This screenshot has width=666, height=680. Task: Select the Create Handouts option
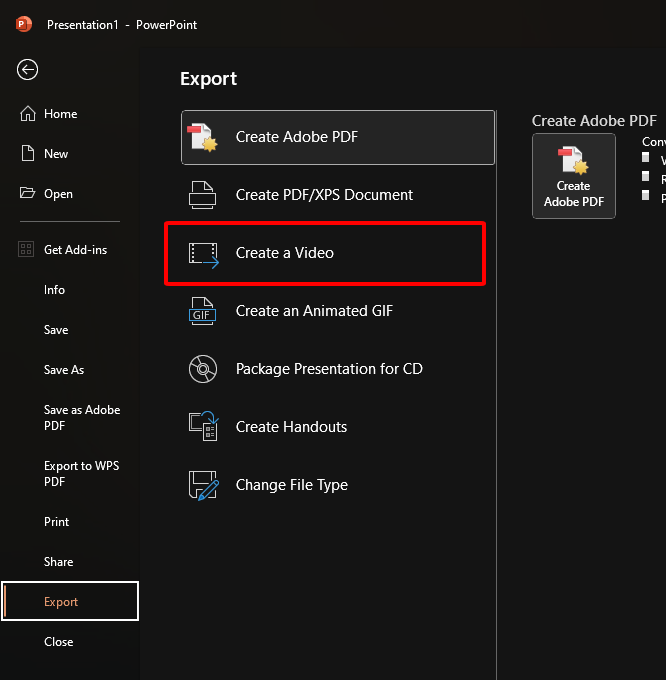coord(338,427)
